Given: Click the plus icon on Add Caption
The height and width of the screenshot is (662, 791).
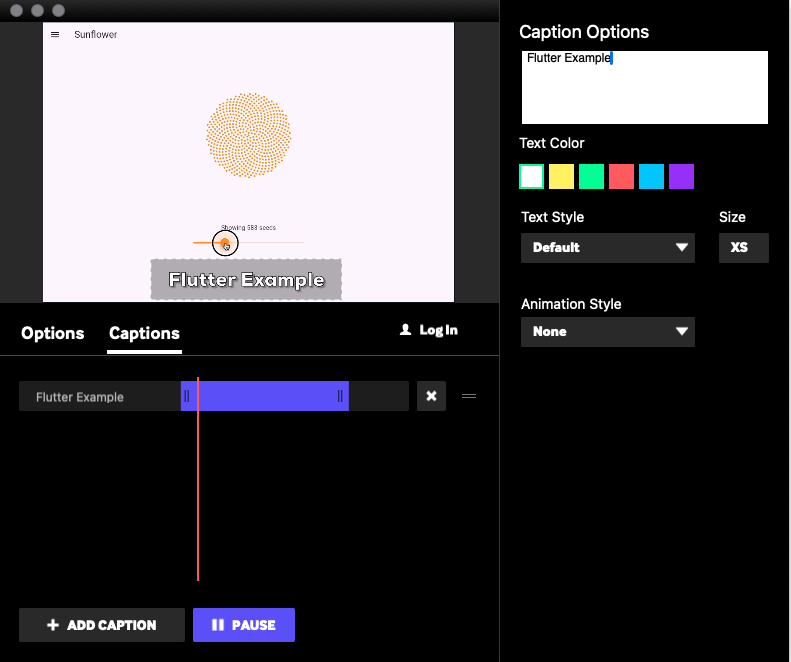Looking at the screenshot, I should (53, 625).
